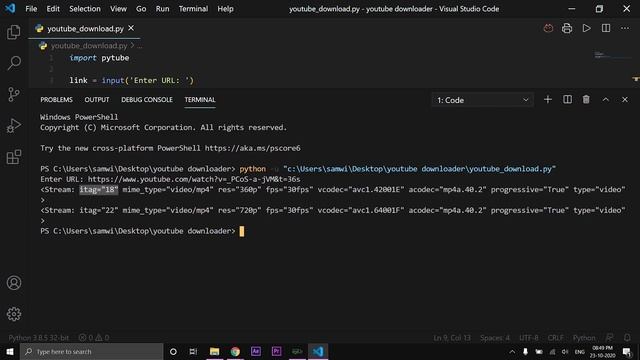This screenshot has width=640, height=360.
Task: Open the Run menu
Action: point(162,9)
